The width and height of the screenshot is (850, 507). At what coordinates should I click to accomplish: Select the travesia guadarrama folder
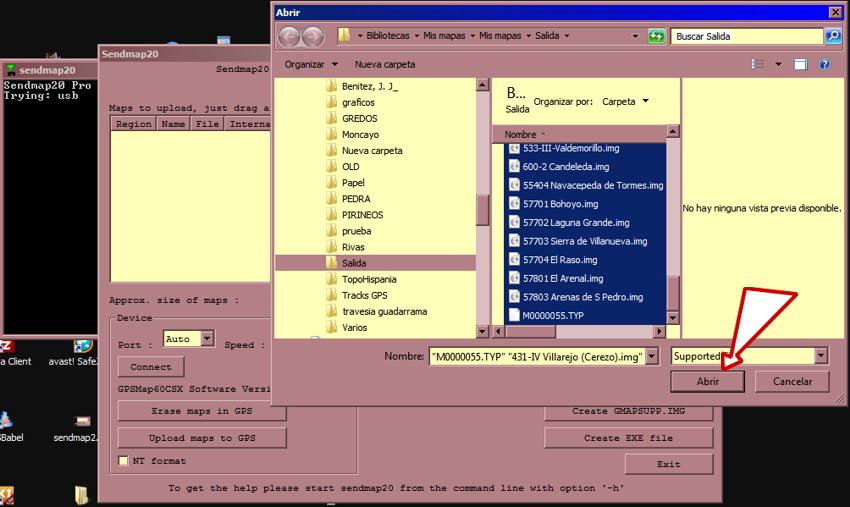tap(384, 311)
